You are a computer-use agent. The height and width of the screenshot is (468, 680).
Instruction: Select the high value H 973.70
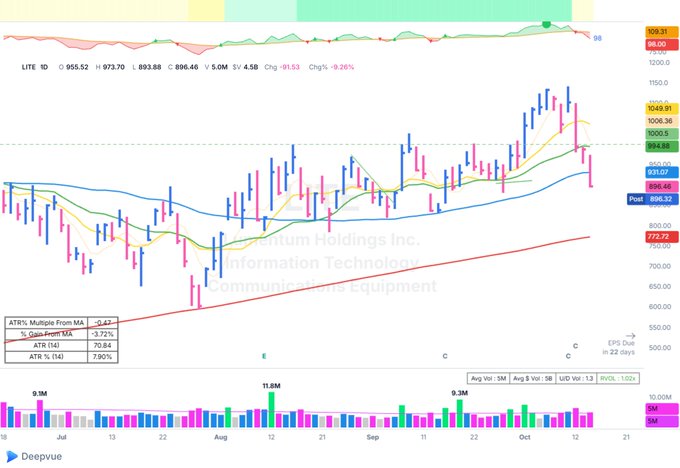pos(110,67)
